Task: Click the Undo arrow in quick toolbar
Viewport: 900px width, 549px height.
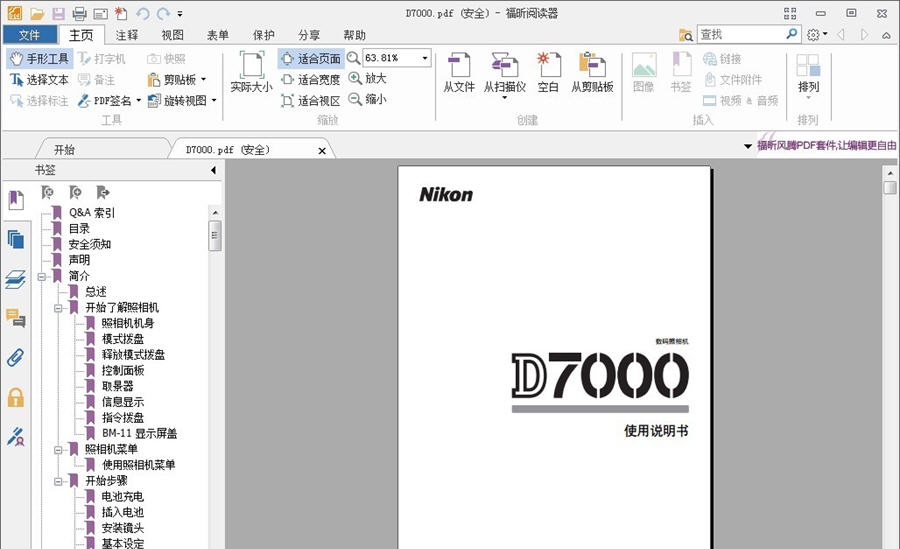Action: 142,13
